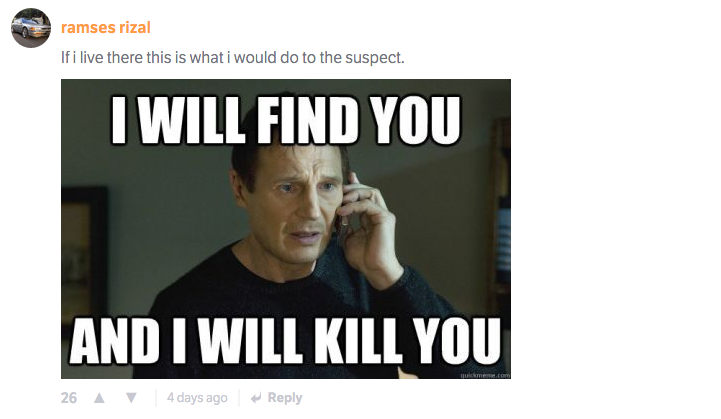
Task: Click the vote count showing 26
Action: (x=69, y=398)
